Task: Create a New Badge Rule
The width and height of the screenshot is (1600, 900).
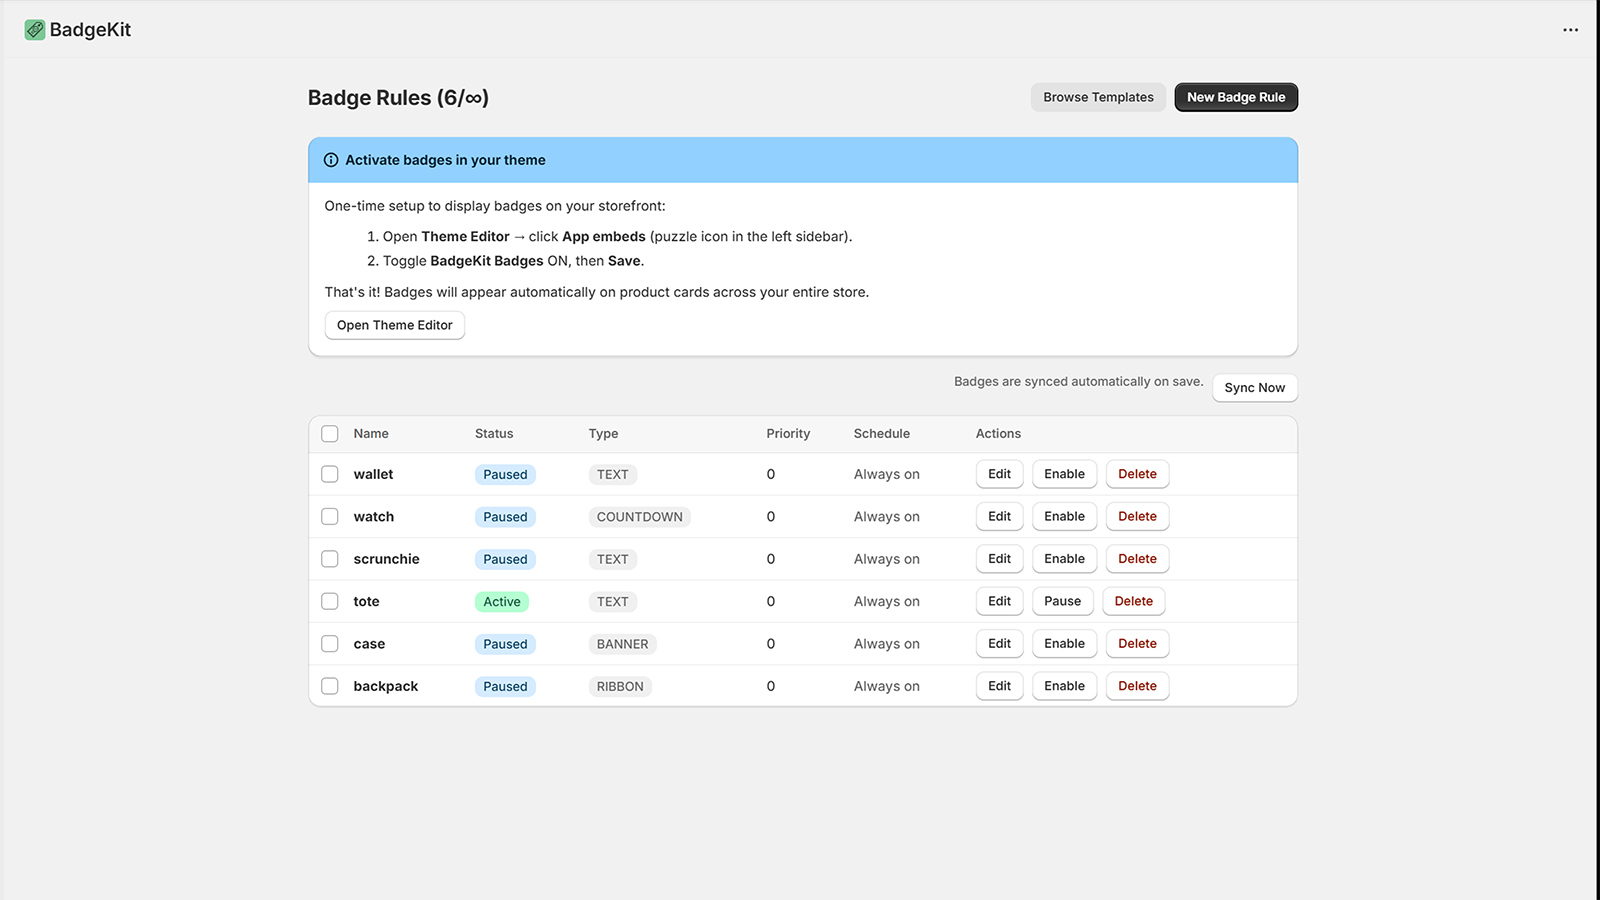Action: point(1236,97)
